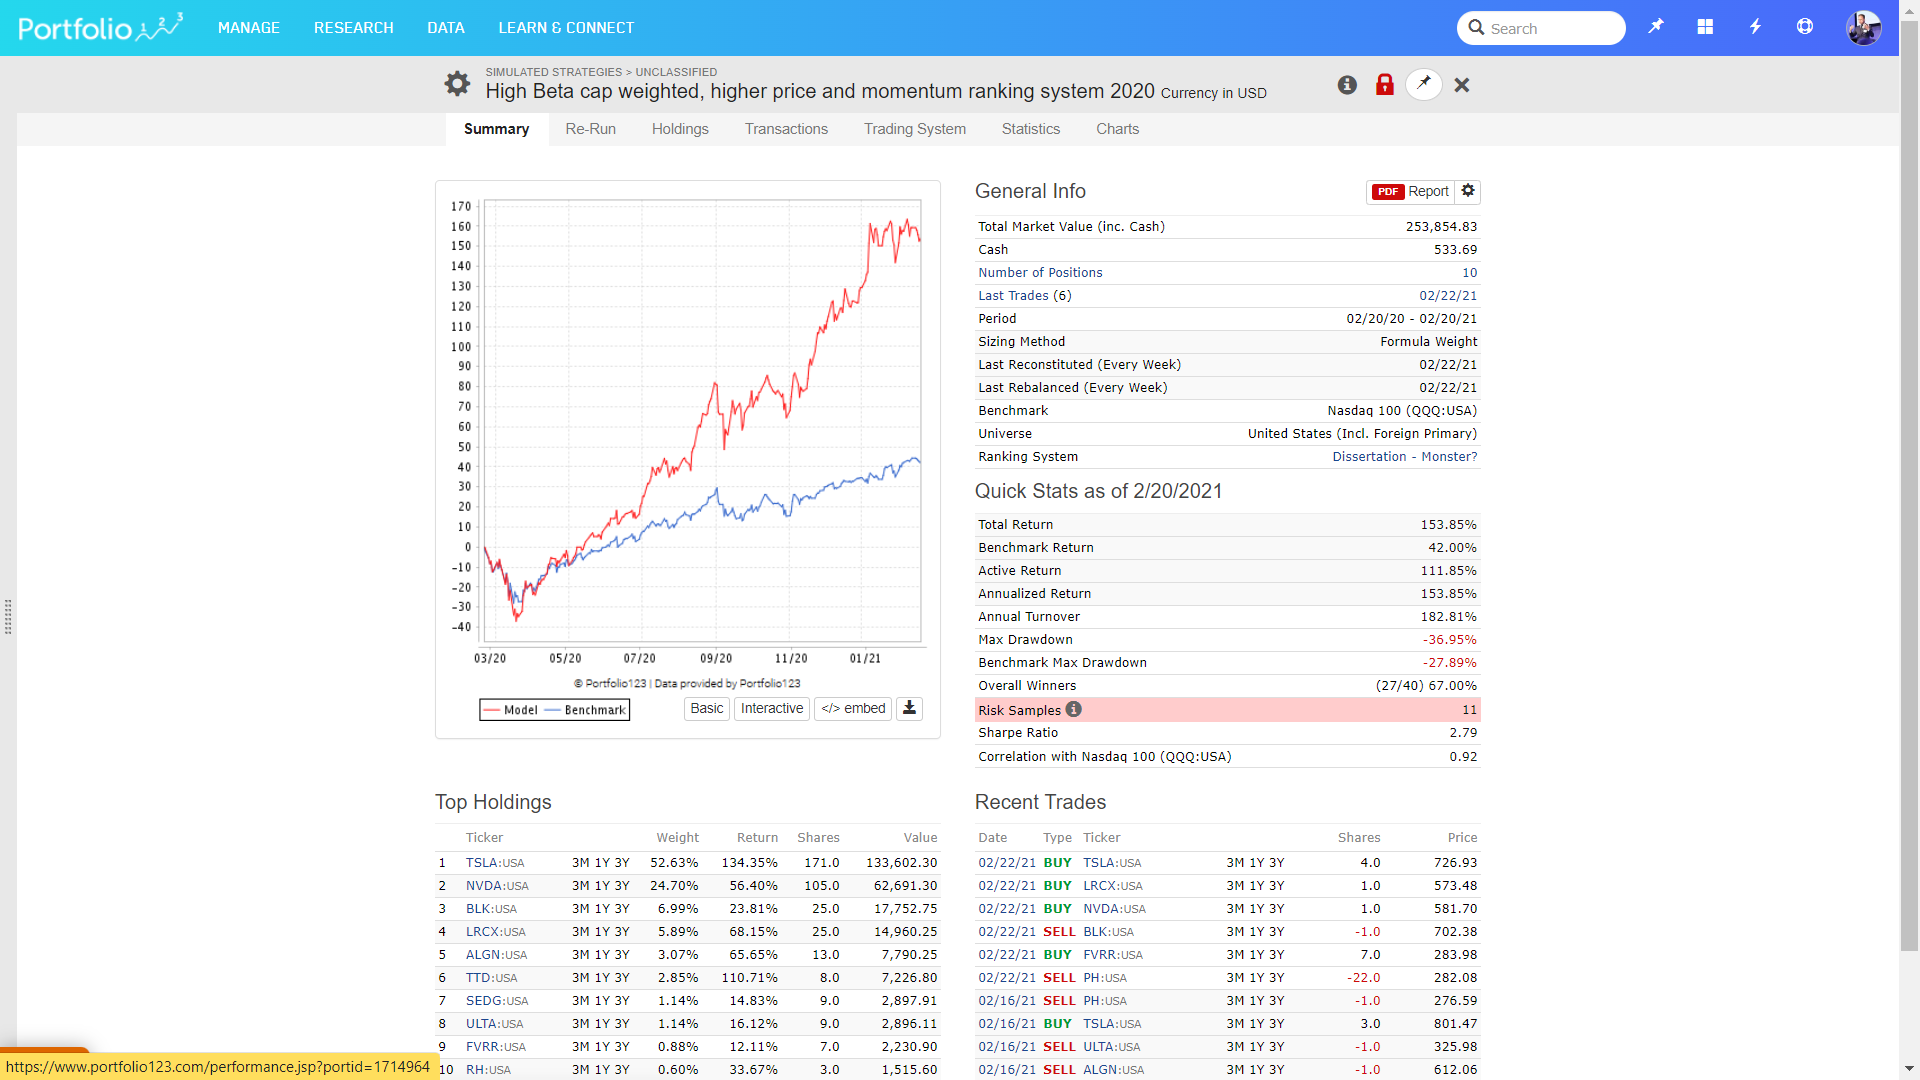
Task: Click the UNCLASSIFIED breadcrumb
Action: point(676,72)
